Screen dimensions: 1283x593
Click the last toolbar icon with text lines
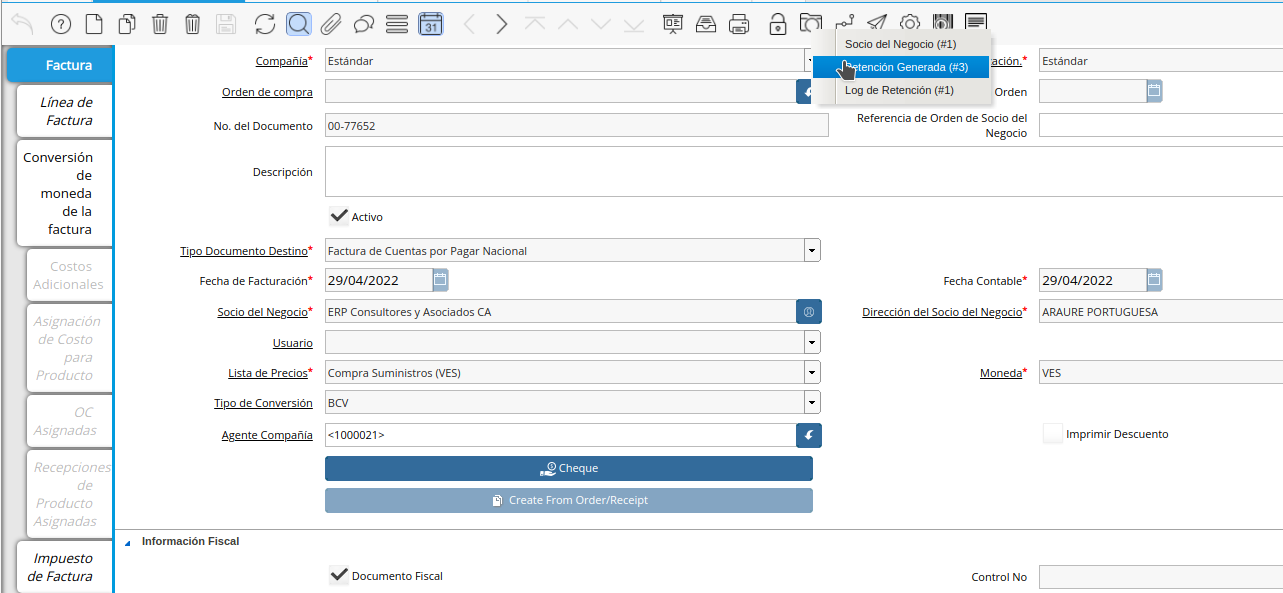tap(976, 23)
